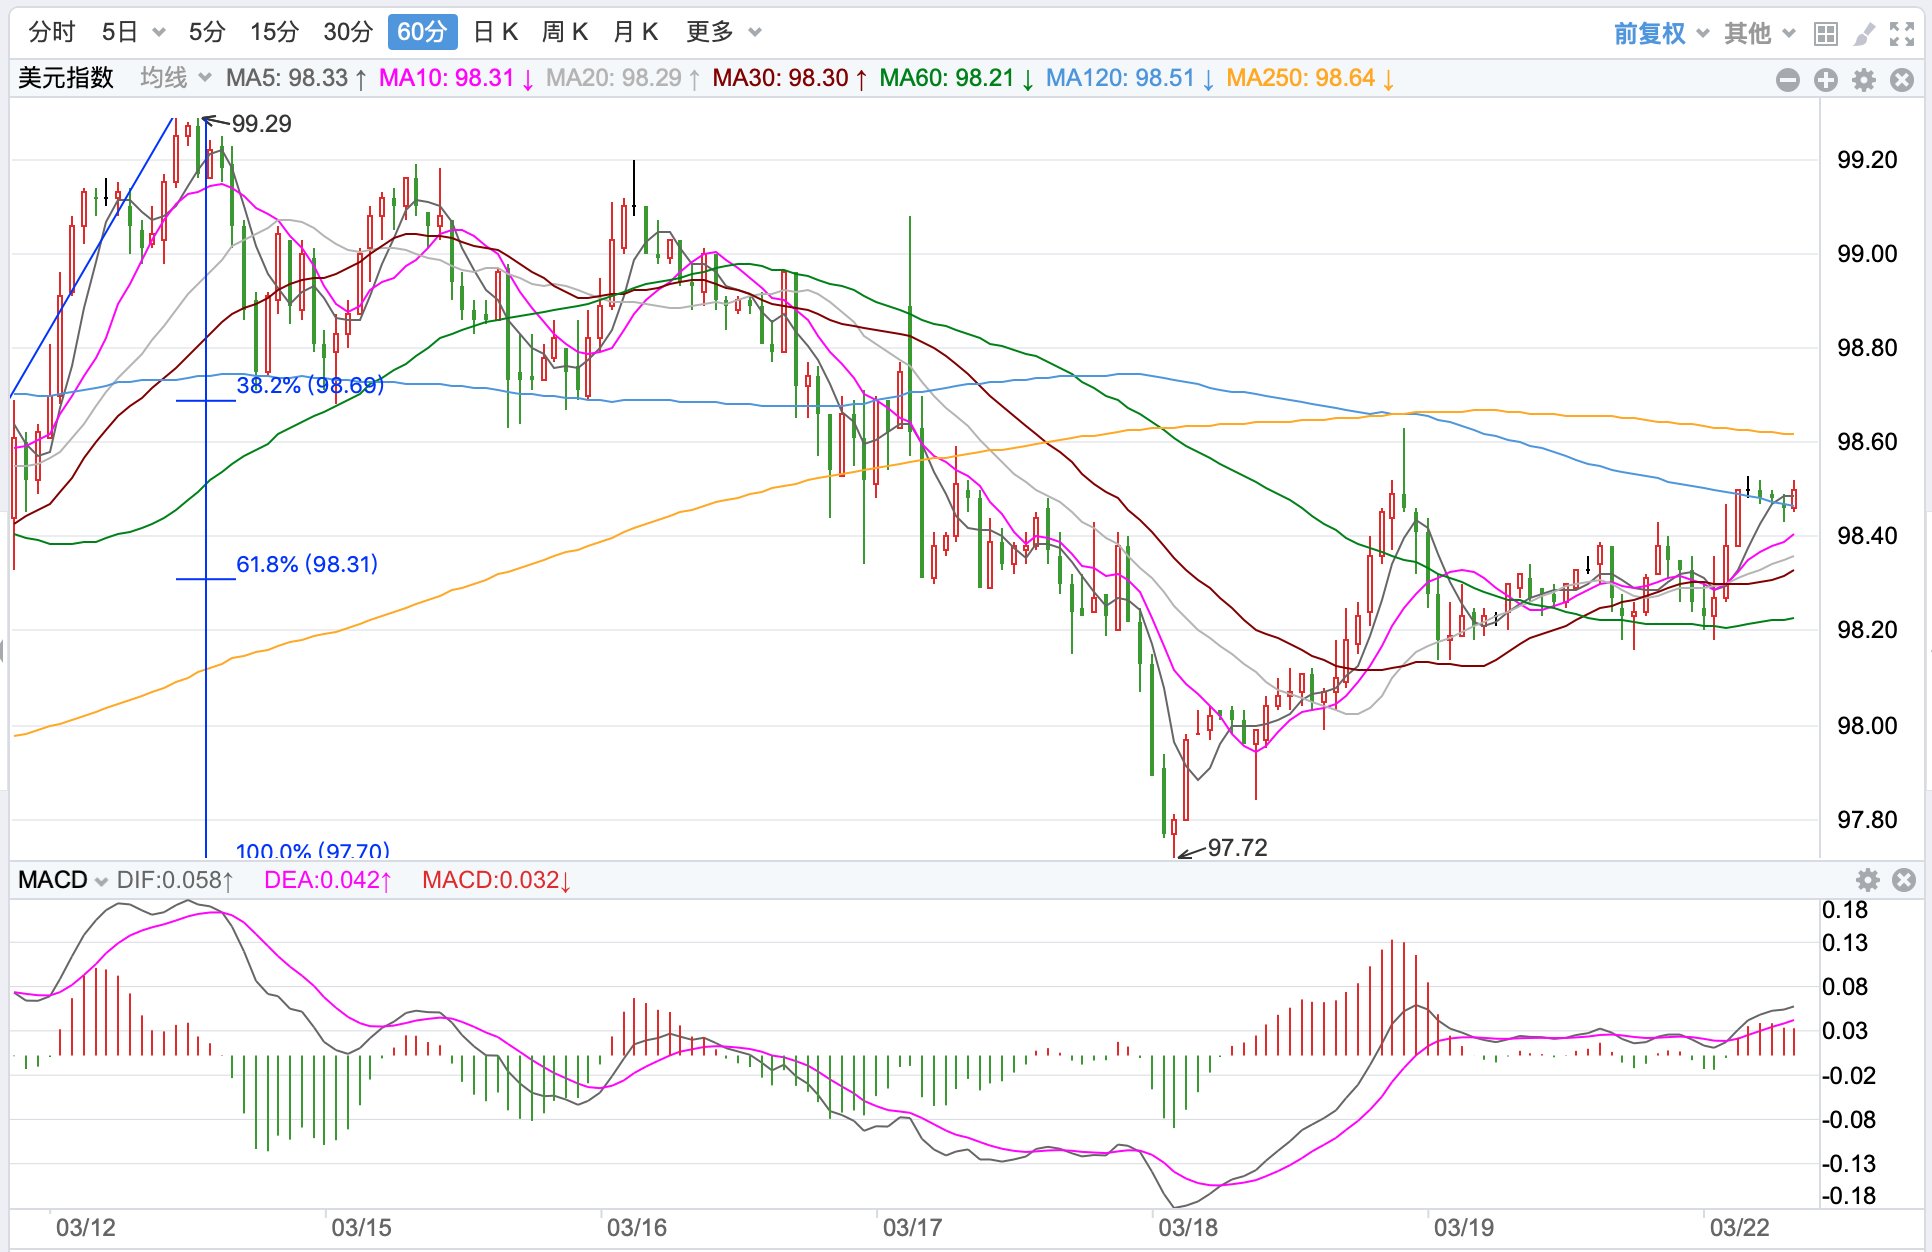Click the 61.8% Fibonacci level label
This screenshot has width=1932, height=1252.
point(306,564)
